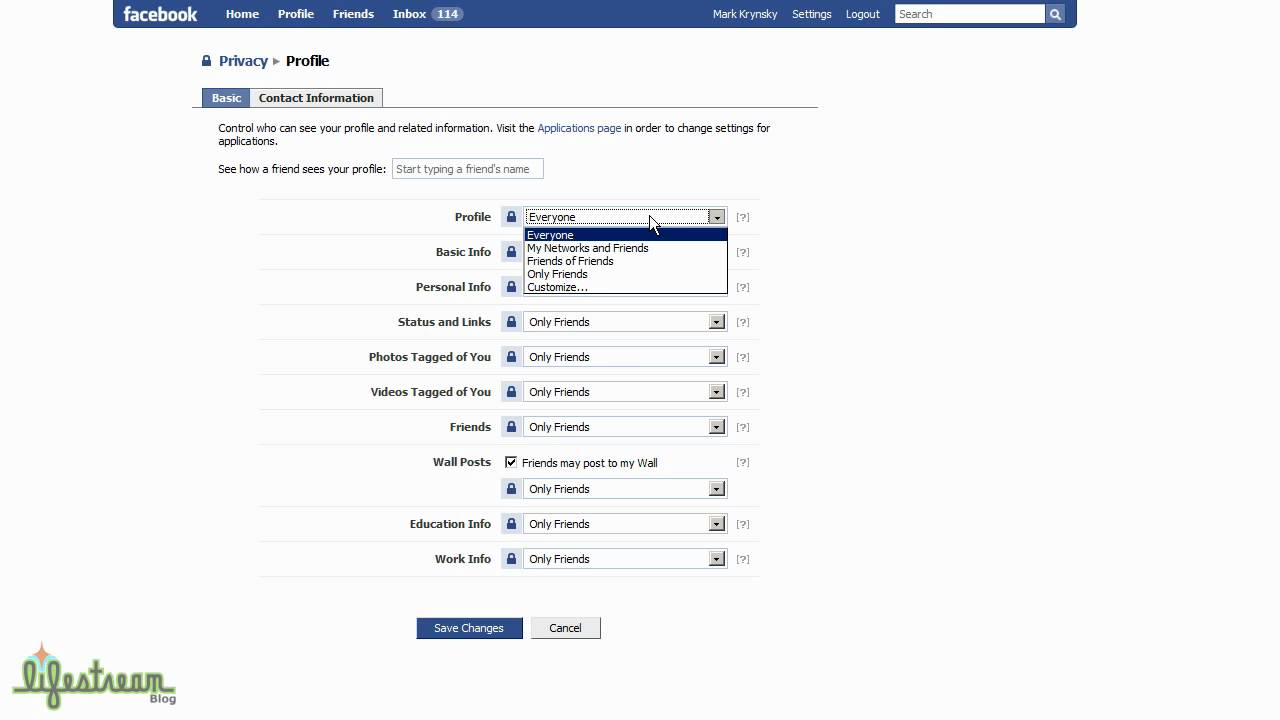
Task: Open help [?] for Videos Tagged of You
Action: pos(743,392)
